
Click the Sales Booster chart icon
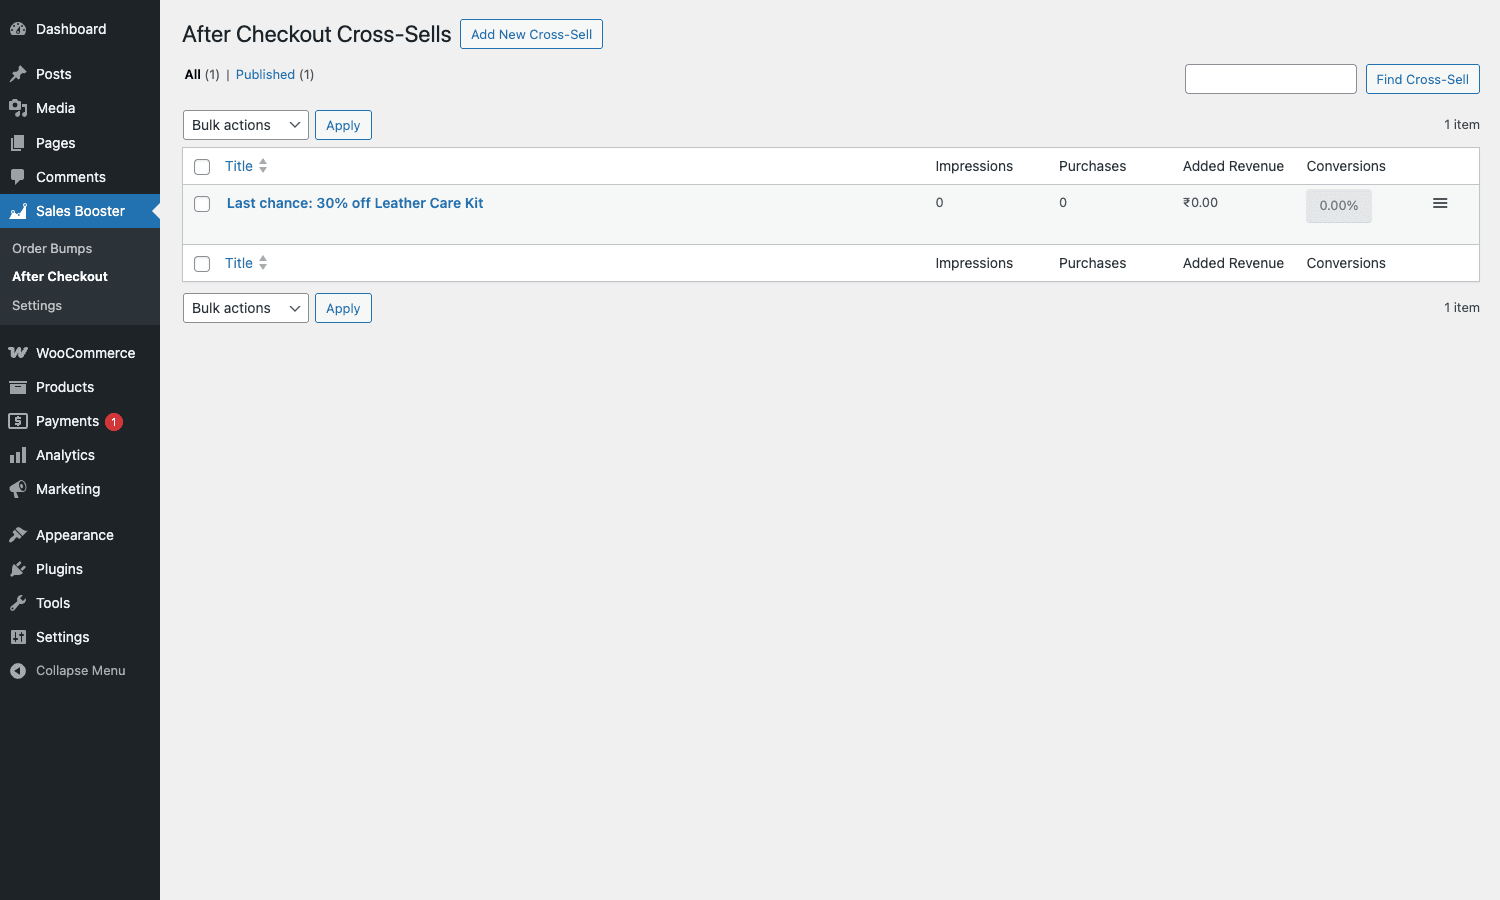click(x=18, y=211)
